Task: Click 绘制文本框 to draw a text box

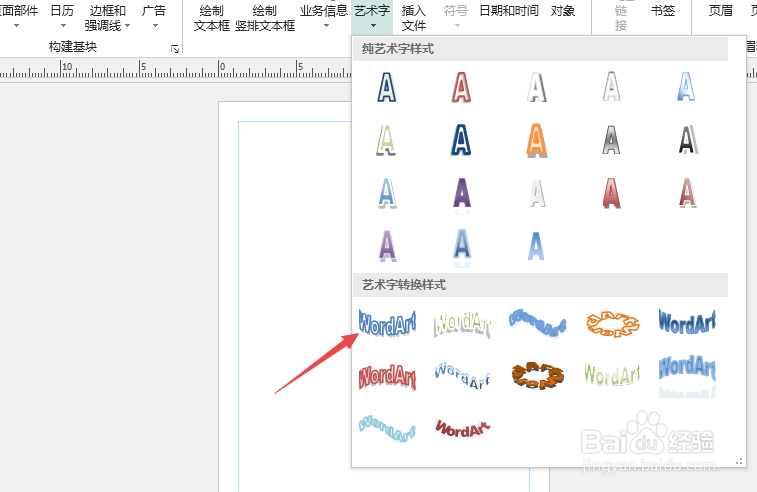Action: point(211,17)
